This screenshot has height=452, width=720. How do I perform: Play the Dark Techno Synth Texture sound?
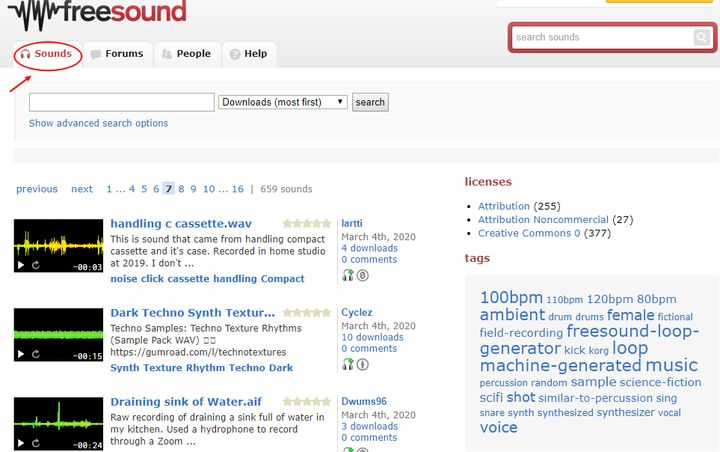pyautogui.click(x=21, y=355)
